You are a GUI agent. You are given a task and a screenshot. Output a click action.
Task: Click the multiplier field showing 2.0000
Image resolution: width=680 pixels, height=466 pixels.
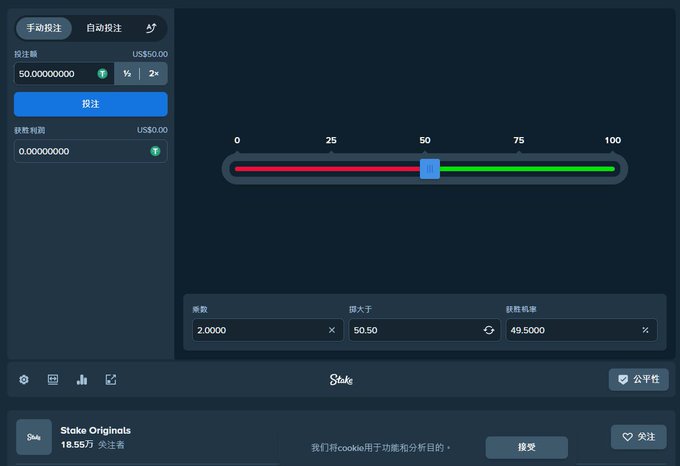pos(268,330)
